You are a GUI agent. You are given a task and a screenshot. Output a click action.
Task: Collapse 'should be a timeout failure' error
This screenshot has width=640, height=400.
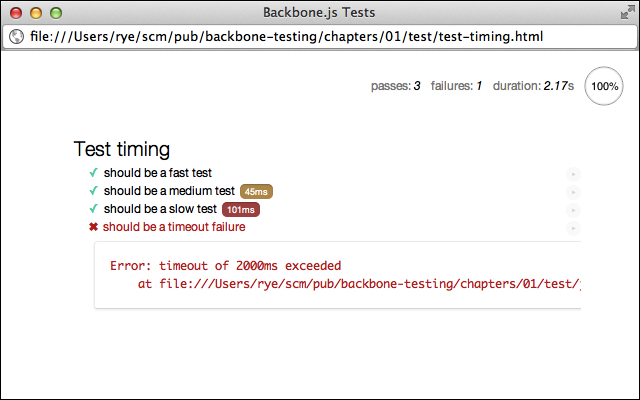174,227
